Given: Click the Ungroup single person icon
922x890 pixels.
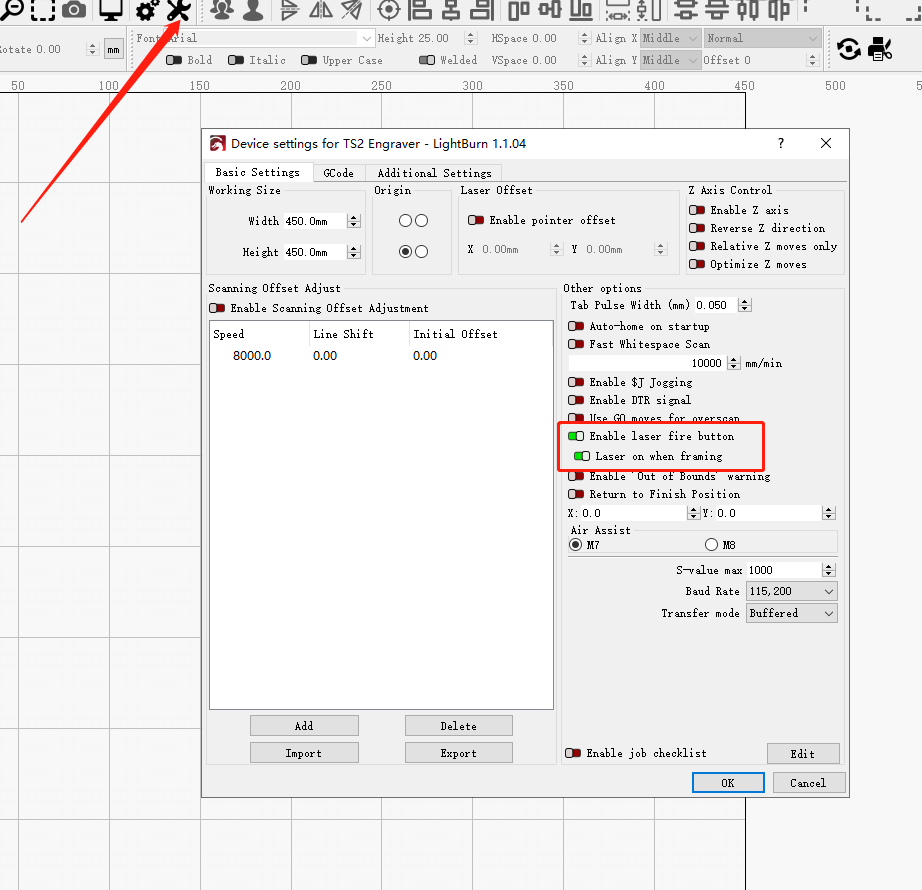Looking at the screenshot, I should 253,9.
